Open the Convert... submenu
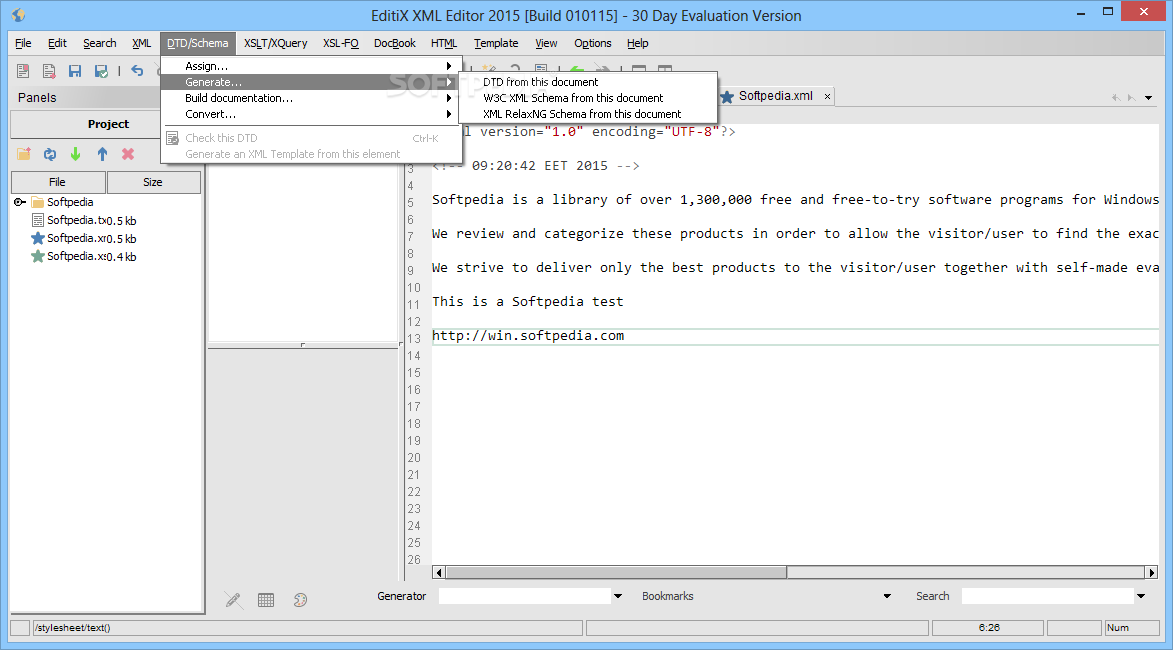 click(x=311, y=114)
